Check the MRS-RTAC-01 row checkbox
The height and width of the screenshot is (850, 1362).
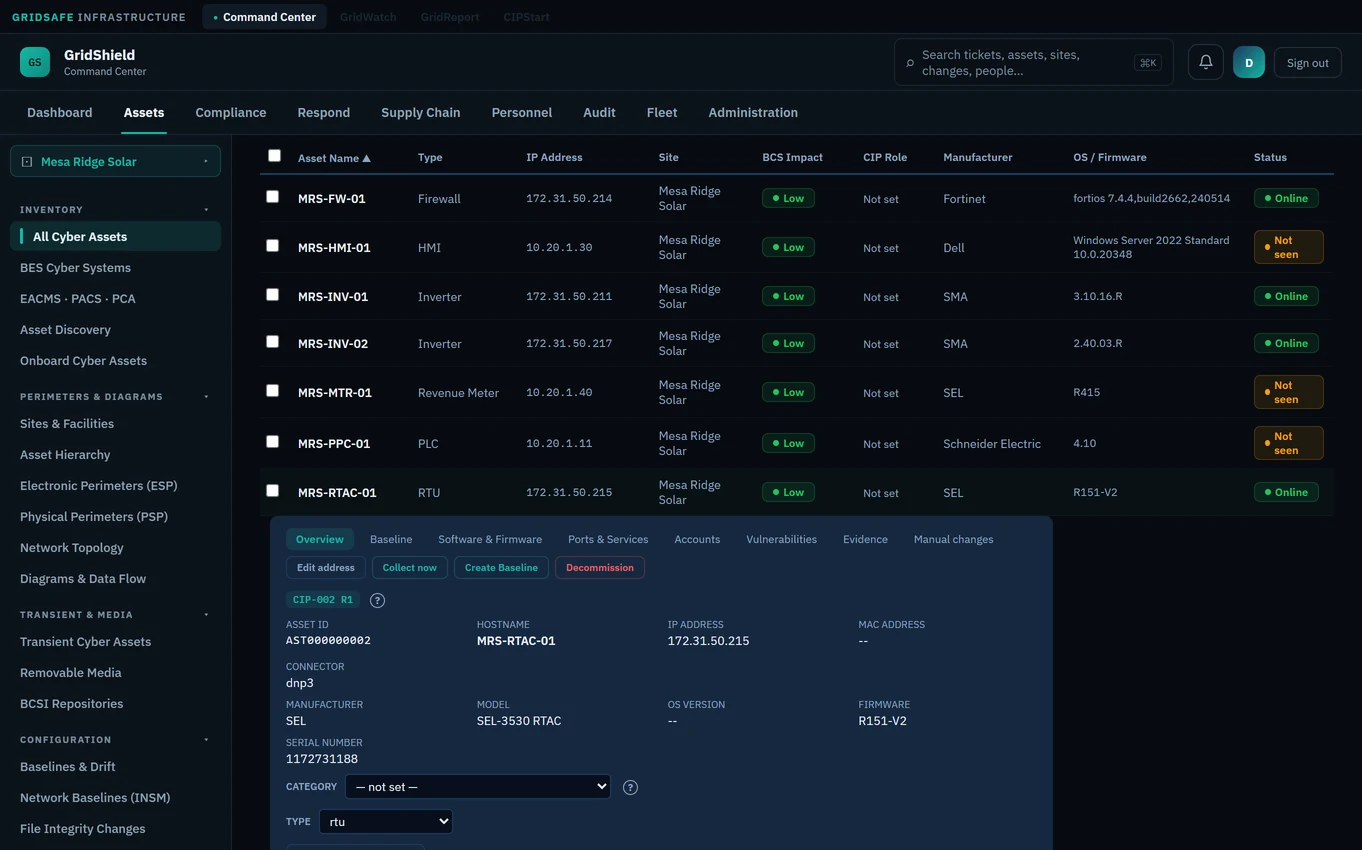[x=272, y=491]
